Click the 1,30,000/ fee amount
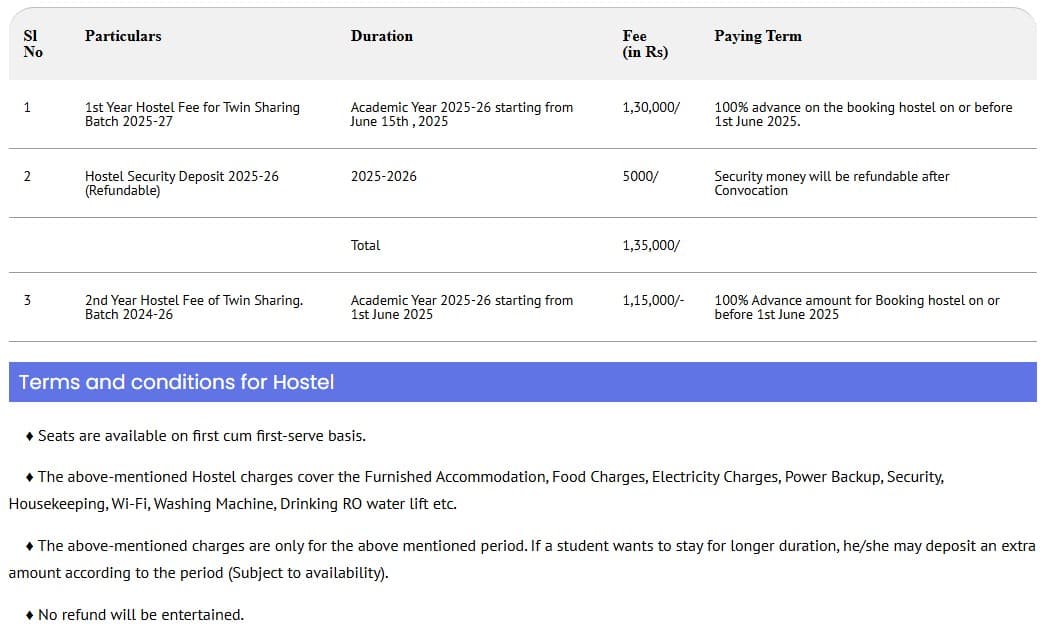 (650, 107)
